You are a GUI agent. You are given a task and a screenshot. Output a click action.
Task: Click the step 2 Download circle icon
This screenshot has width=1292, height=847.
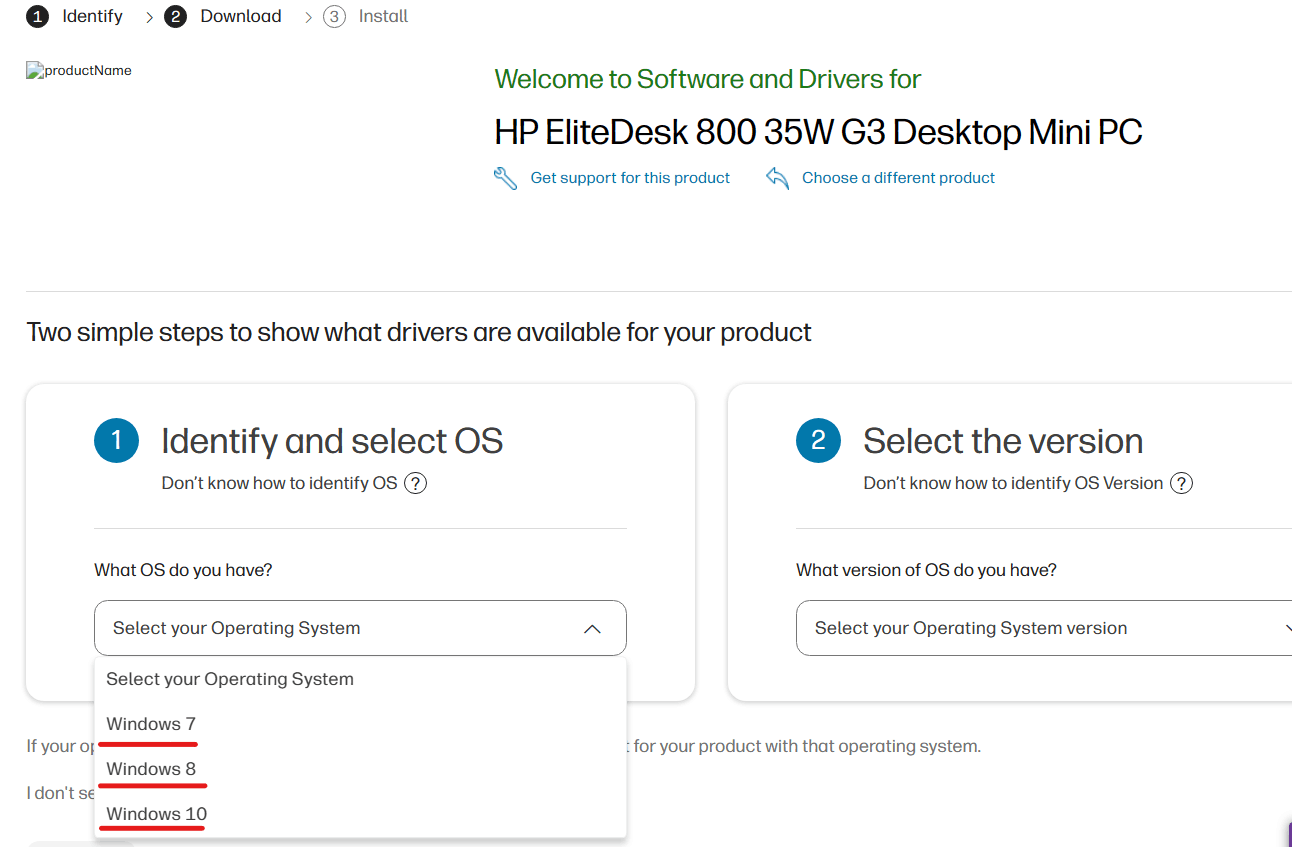point(175,16)
